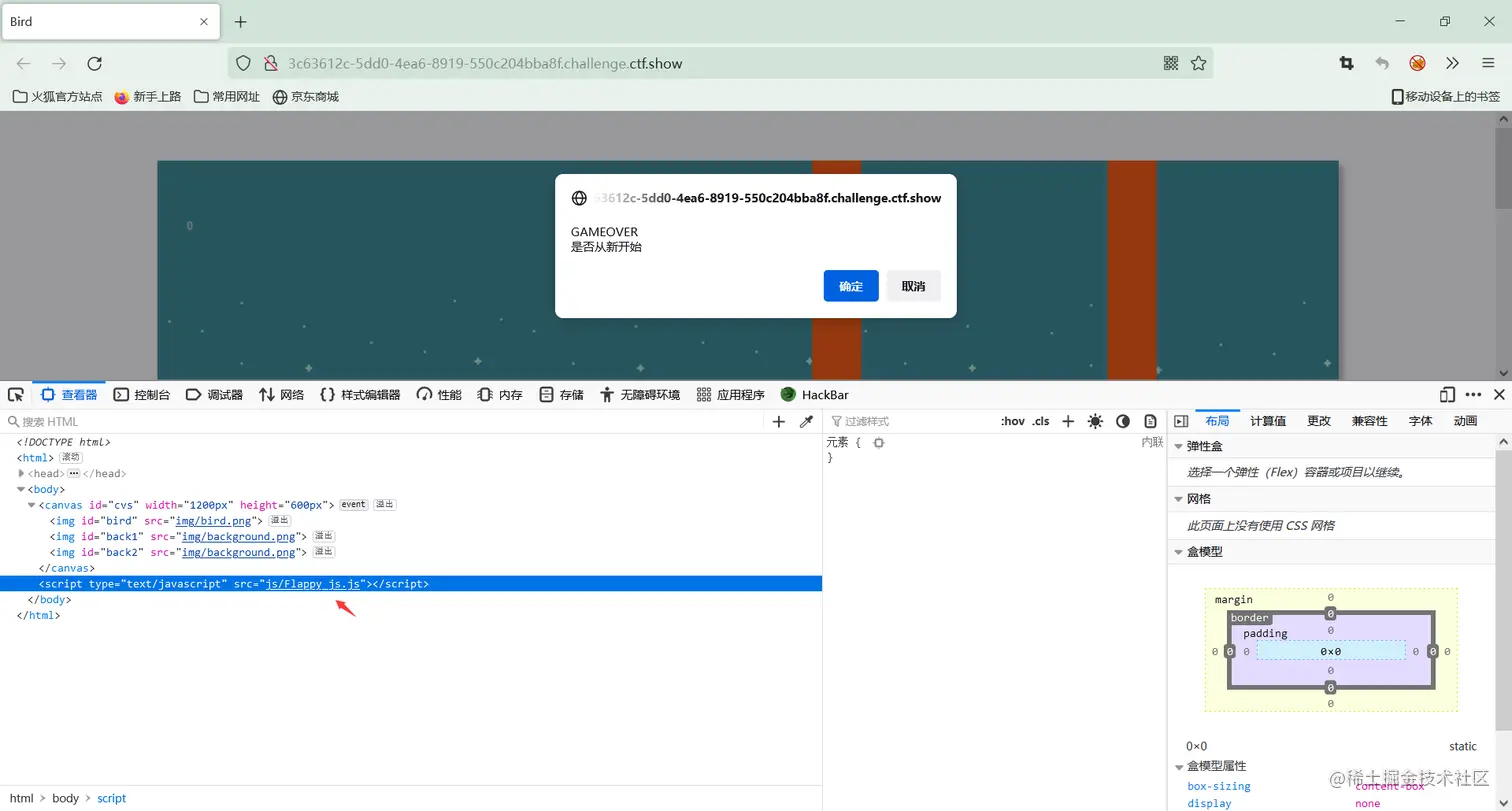This screenshot has height=811, width=1512.
Task: Toggle dark color scheme simulation icon
Action: pyautogui.click(x=1123, y=422)
